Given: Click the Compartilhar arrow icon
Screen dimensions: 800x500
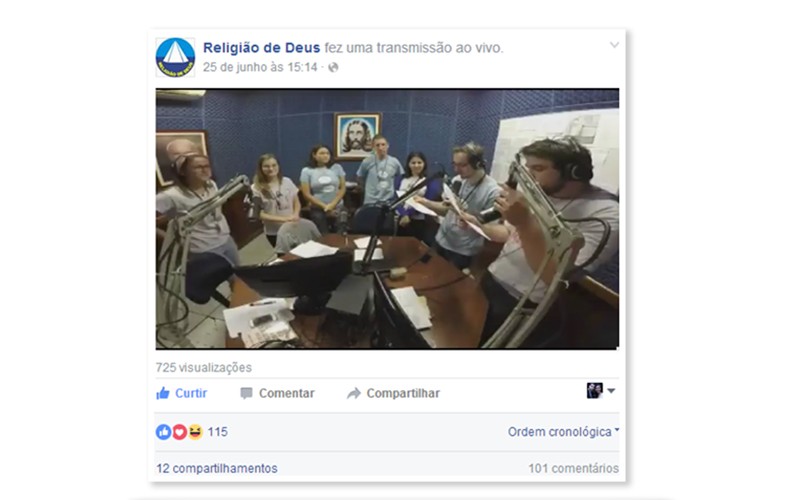Looking at the screenshot, I should click(354, 393).
